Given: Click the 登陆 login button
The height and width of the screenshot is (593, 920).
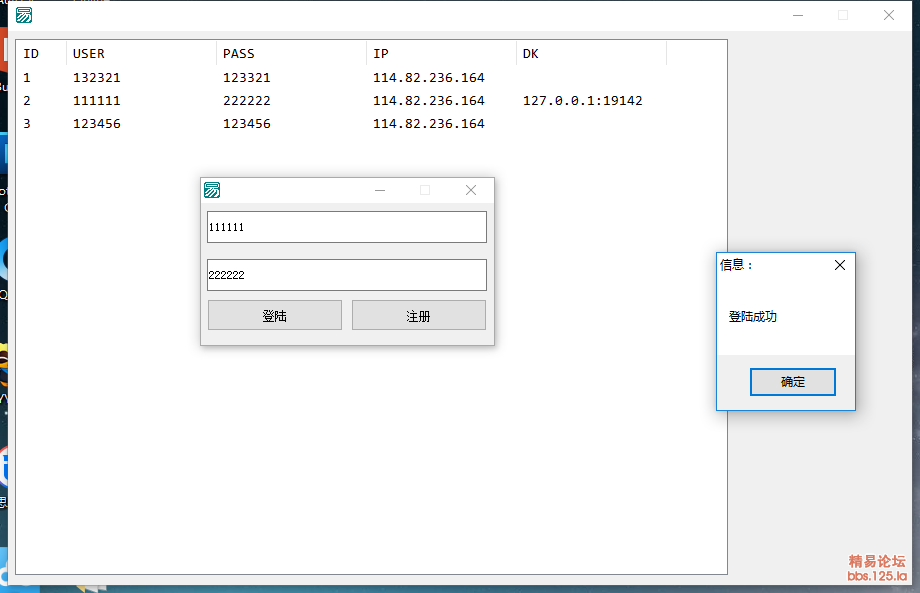Looking at the screenshot, I should 275,315.
